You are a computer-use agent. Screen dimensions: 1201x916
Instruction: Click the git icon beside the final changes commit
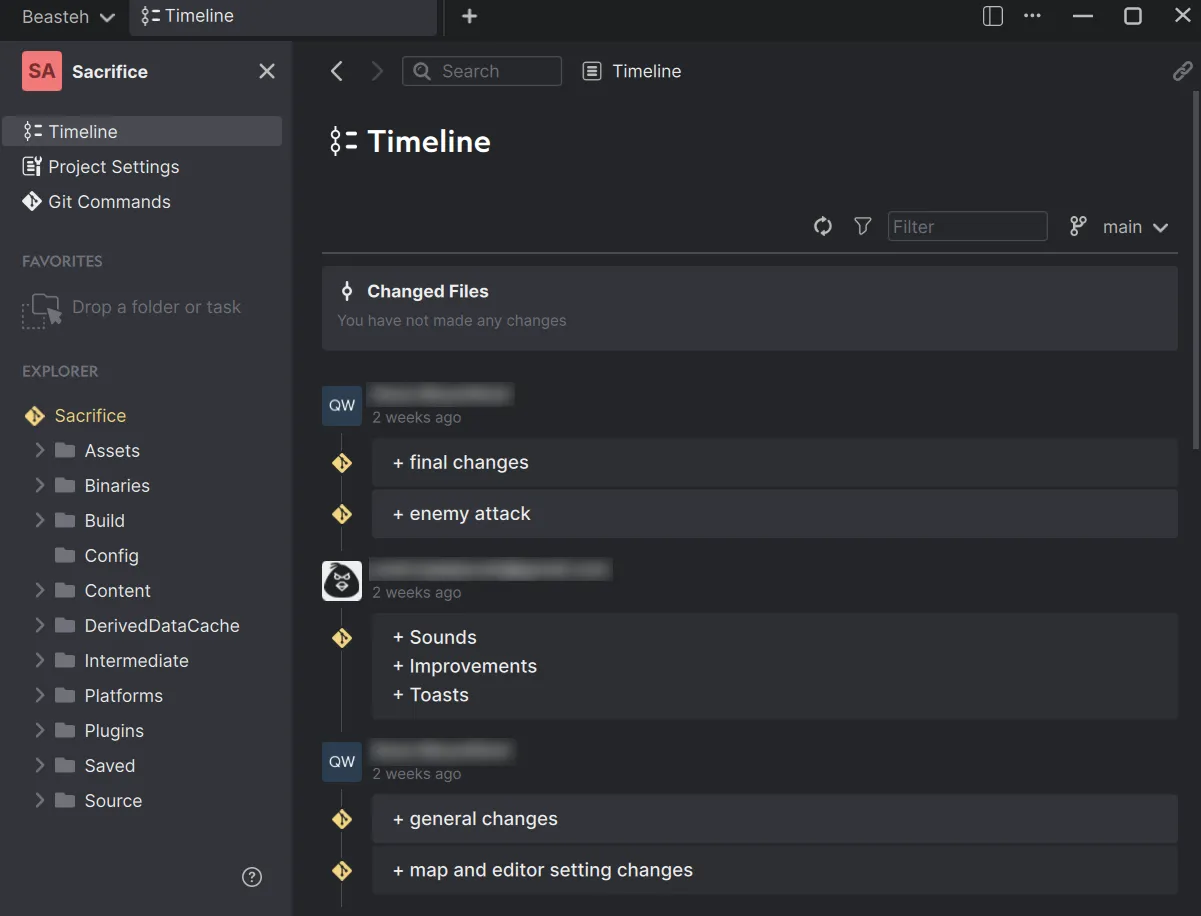[341, 462]
